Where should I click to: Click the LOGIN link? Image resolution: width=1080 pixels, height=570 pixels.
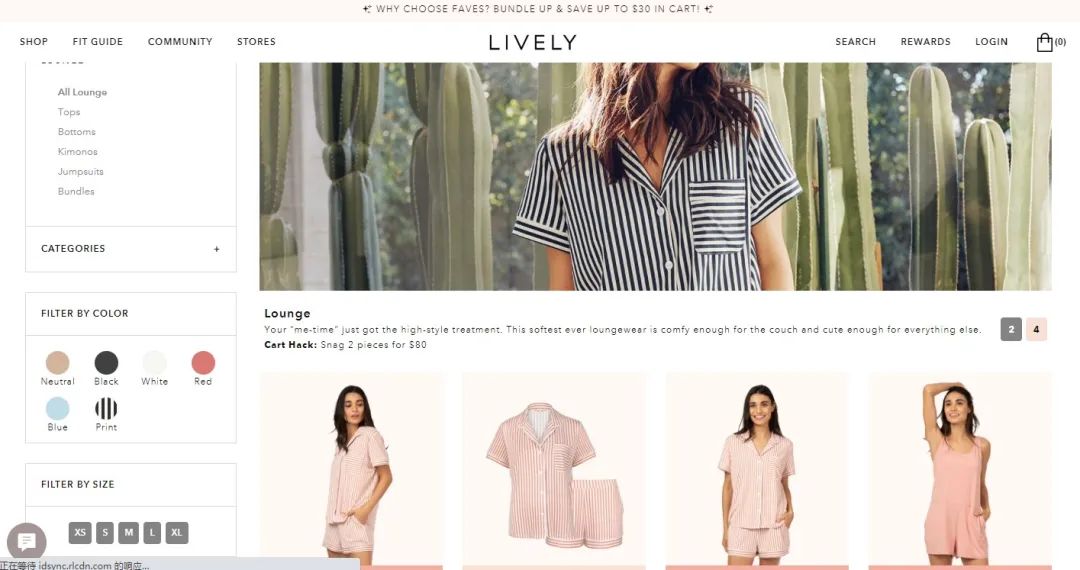[x=991, y=41]
